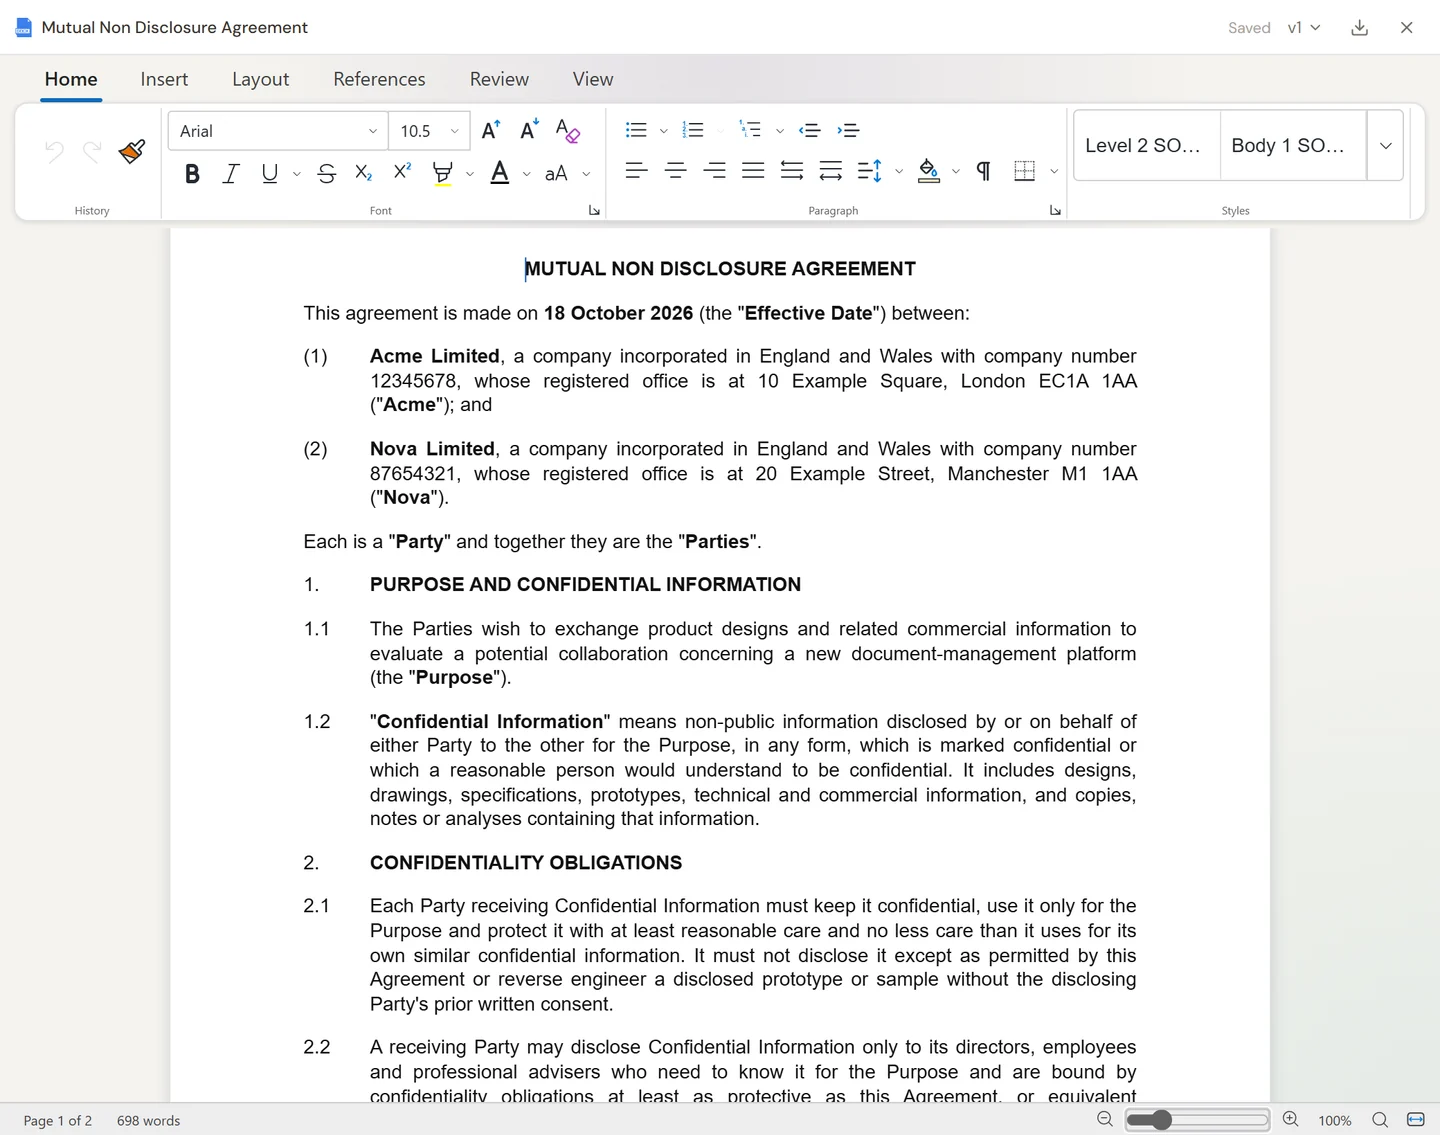
Task: Switch to Insert tab
Action: (164, 79)
